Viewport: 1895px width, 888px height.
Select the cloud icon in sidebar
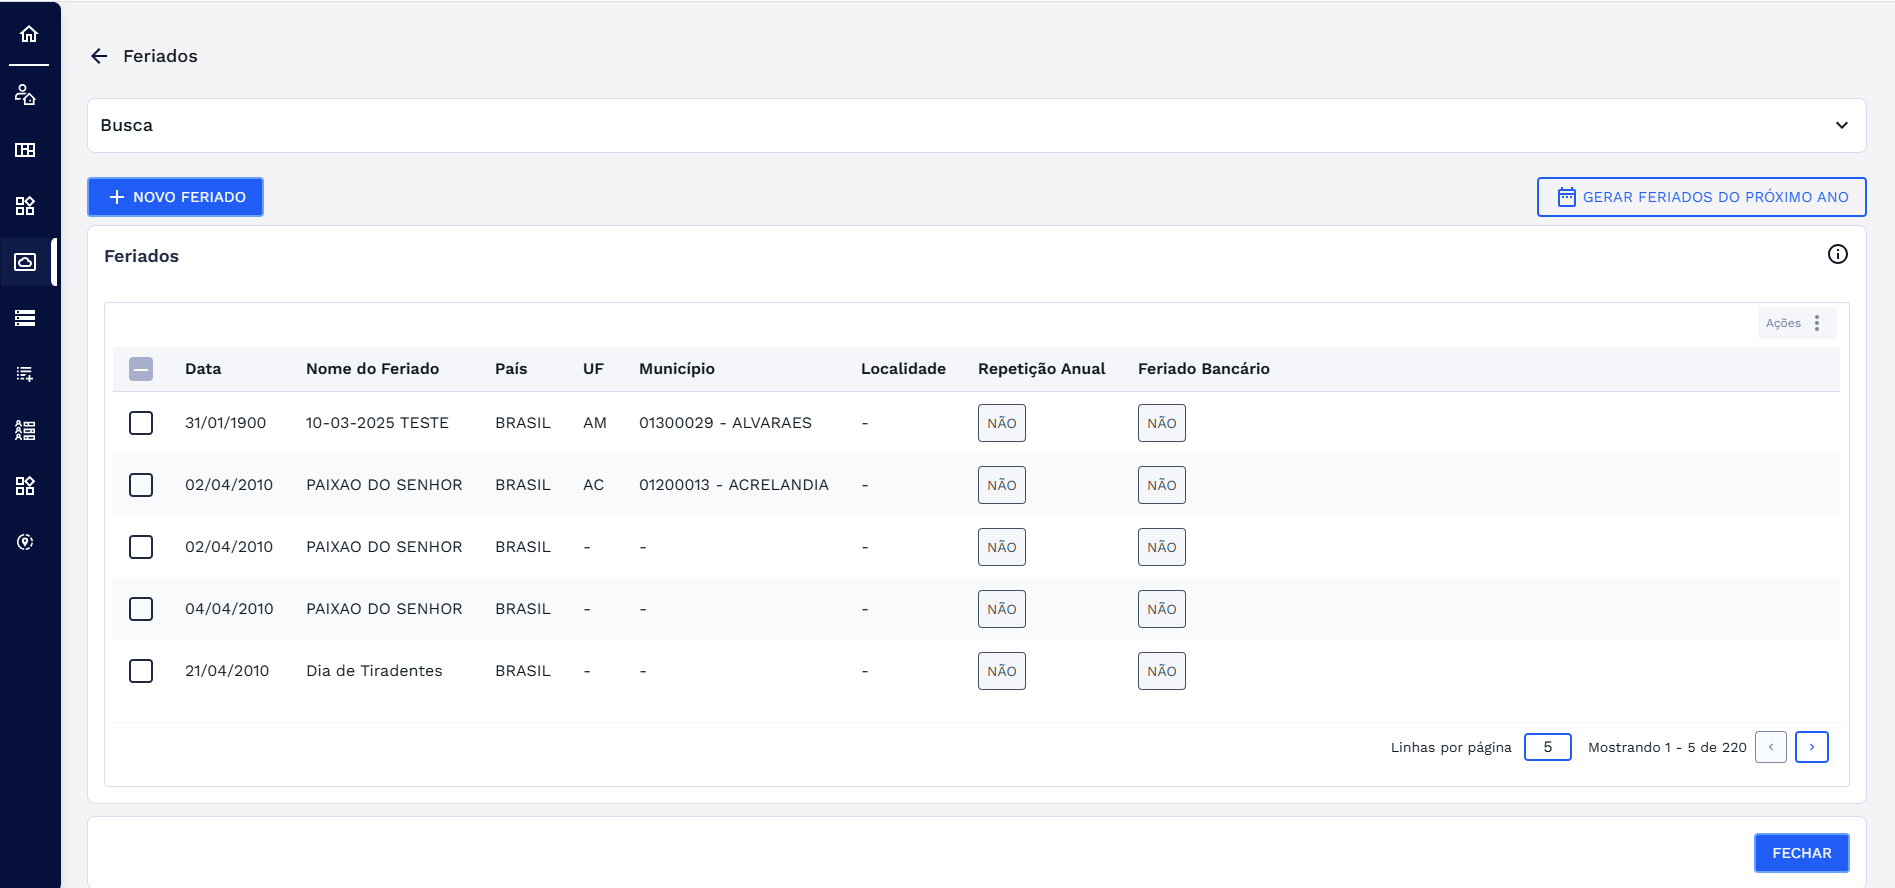(25, 262)
